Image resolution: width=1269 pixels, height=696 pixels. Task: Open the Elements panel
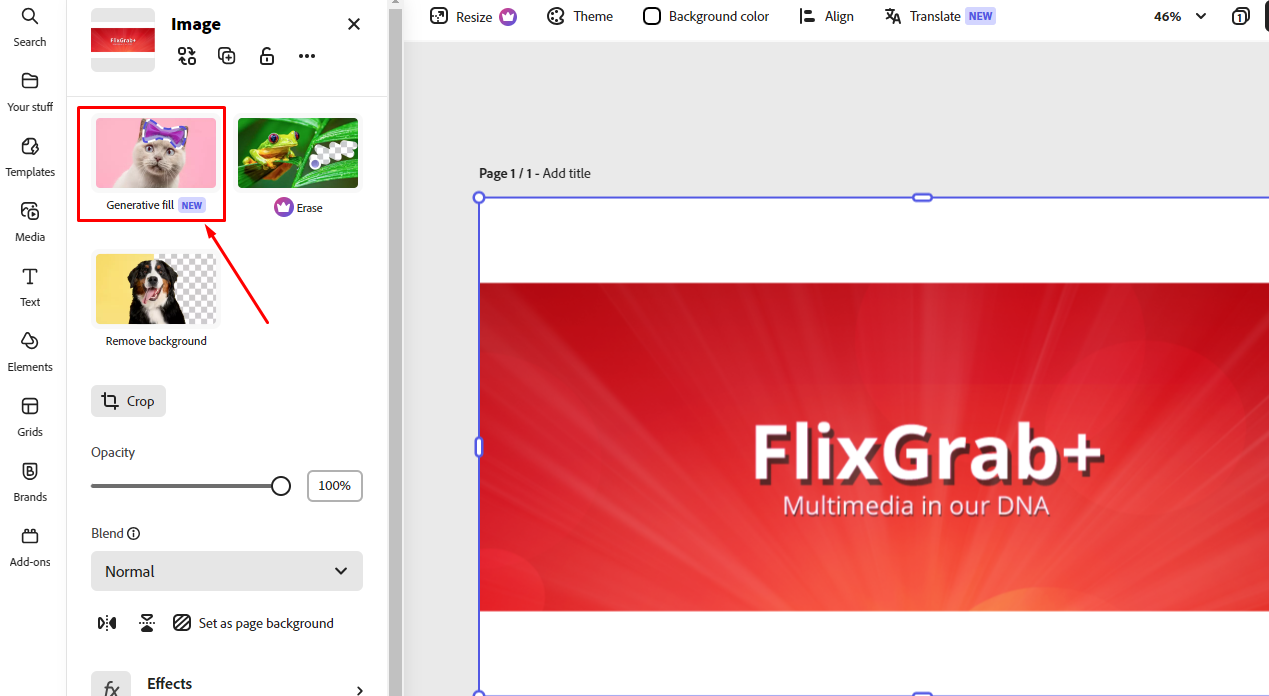click(30, 352)
